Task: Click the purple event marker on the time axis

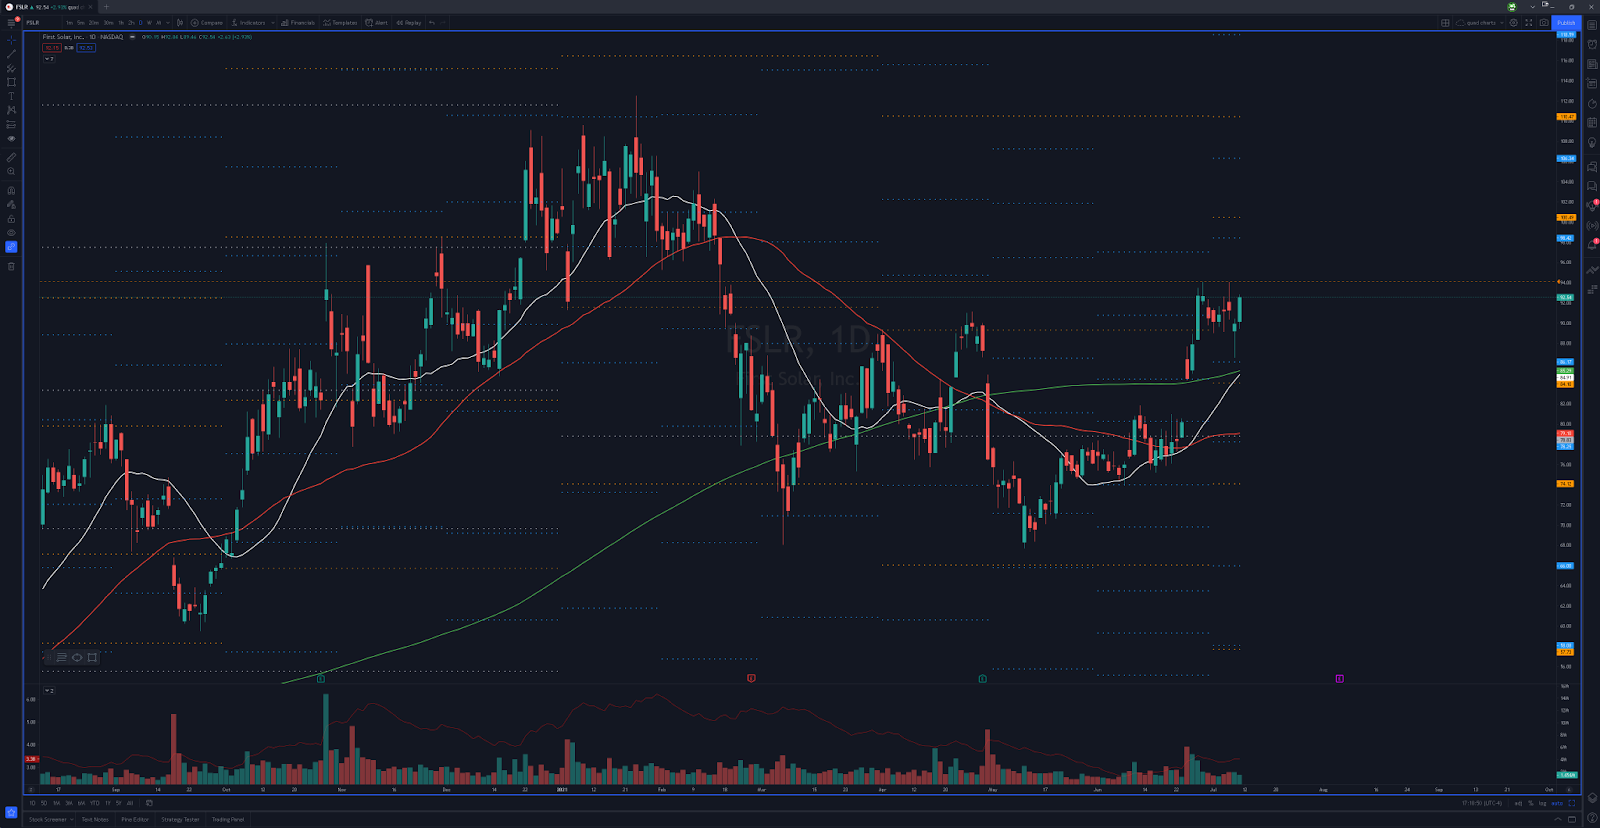Action: tap(1339, 678)
